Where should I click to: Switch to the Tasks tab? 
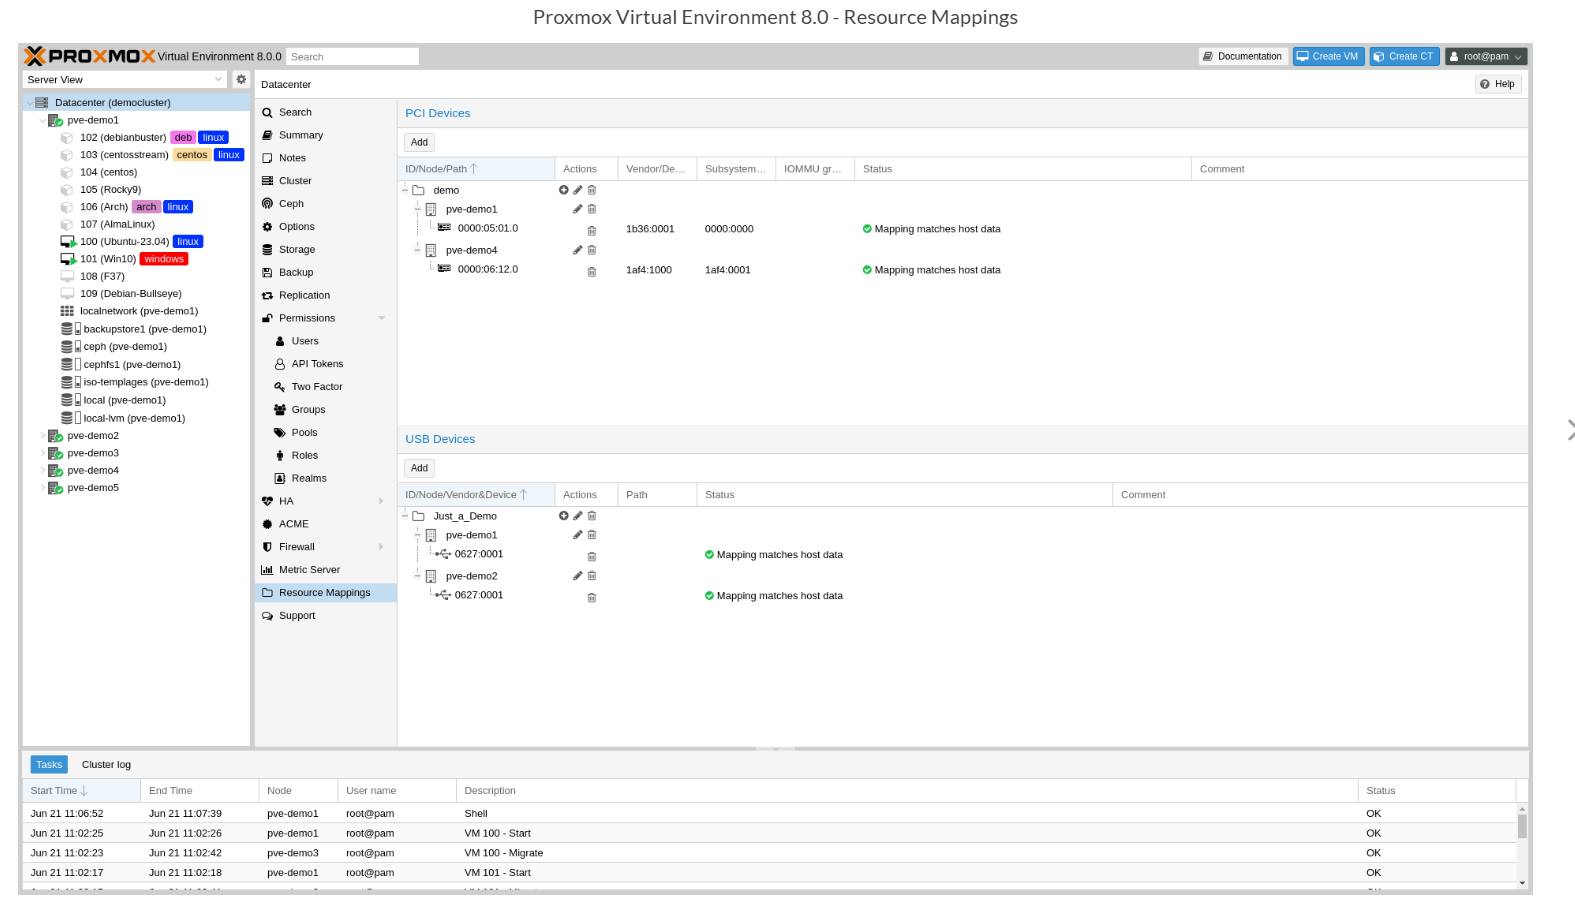point(49,764)
